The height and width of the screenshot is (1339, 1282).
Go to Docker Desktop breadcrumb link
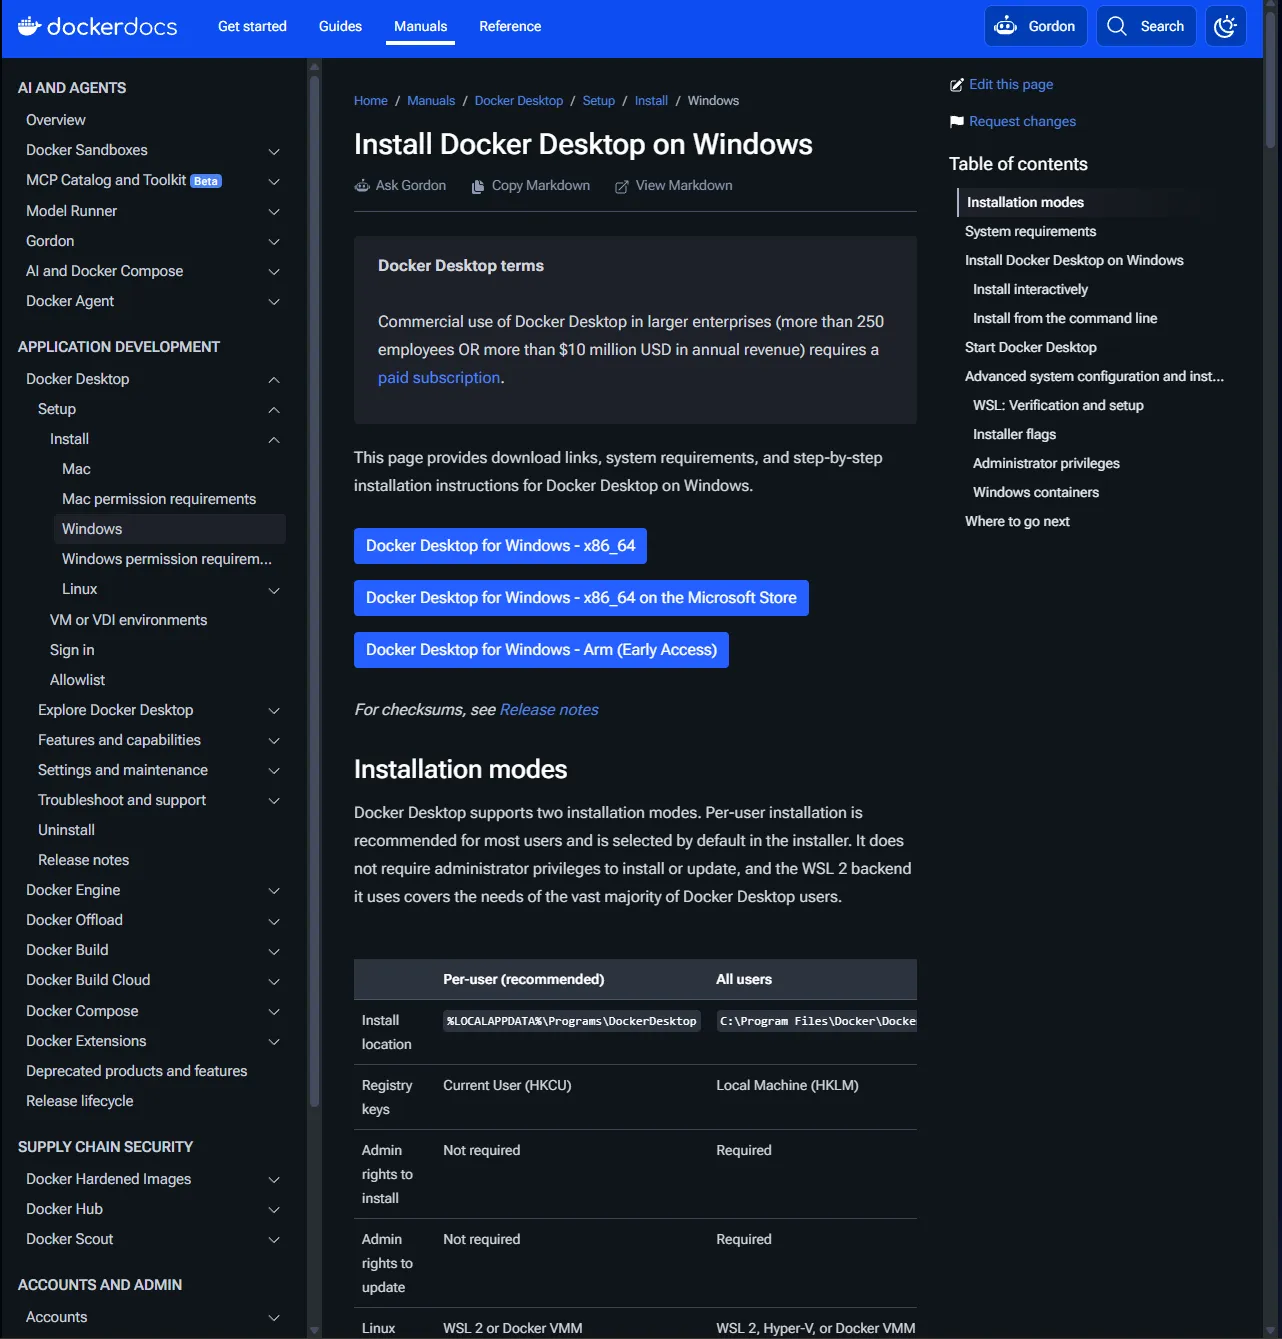(x=519, y=101)
